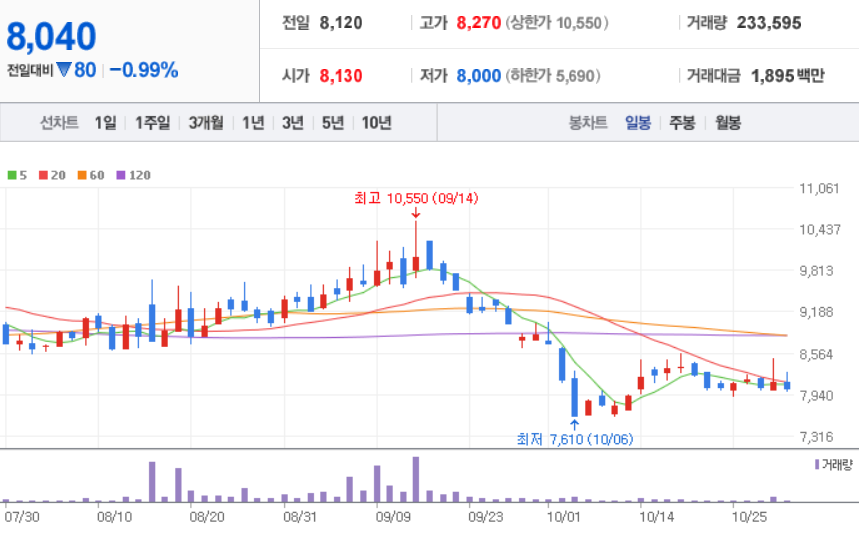Click the purple 120-day moving average swatch
The image size is (859, 540).
tap(121, 175)
